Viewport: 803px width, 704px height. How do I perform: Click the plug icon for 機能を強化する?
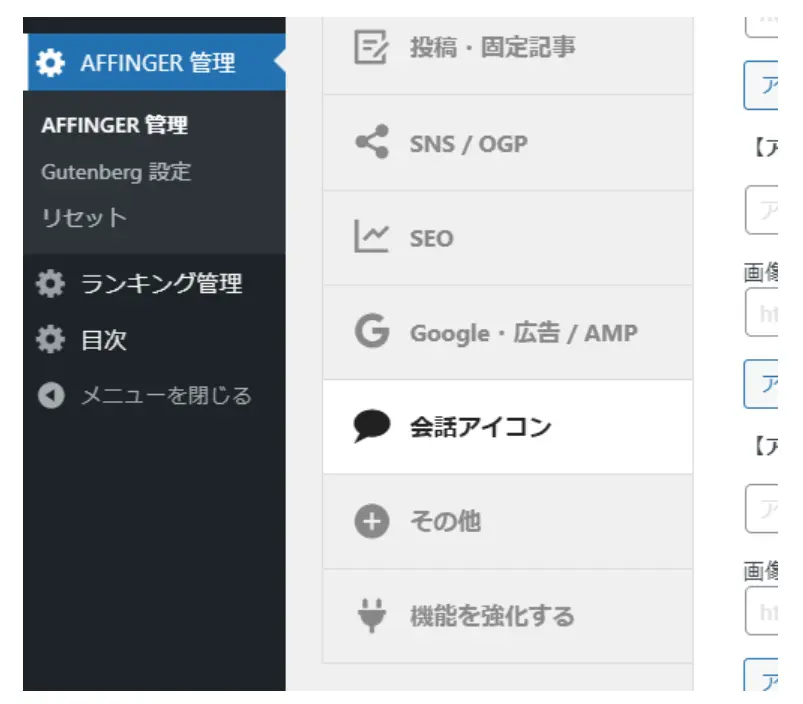click(x=371, y=616)
